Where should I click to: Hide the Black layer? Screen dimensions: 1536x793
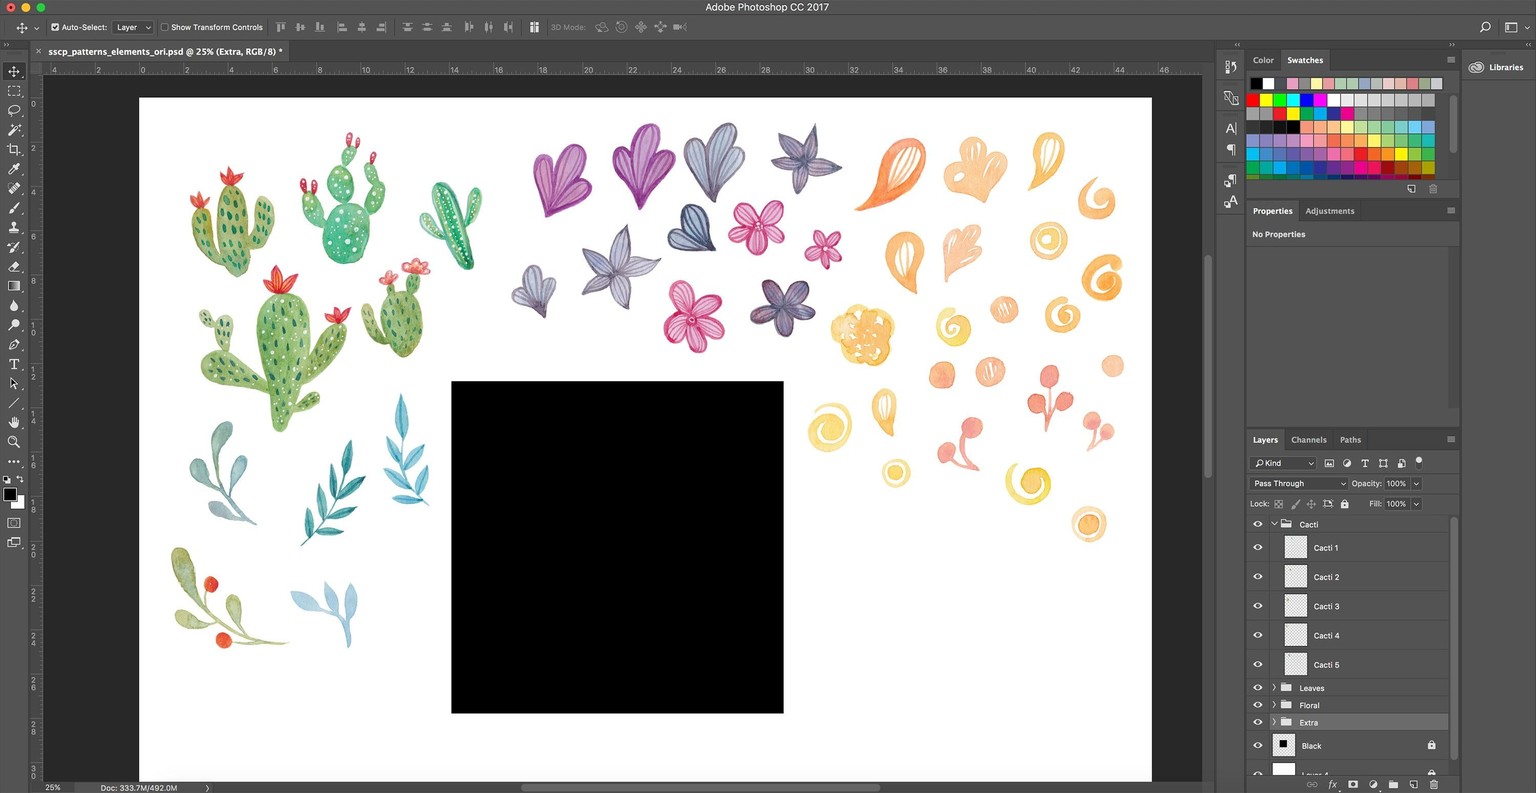pyautogui.click(x=1258, y=745)
